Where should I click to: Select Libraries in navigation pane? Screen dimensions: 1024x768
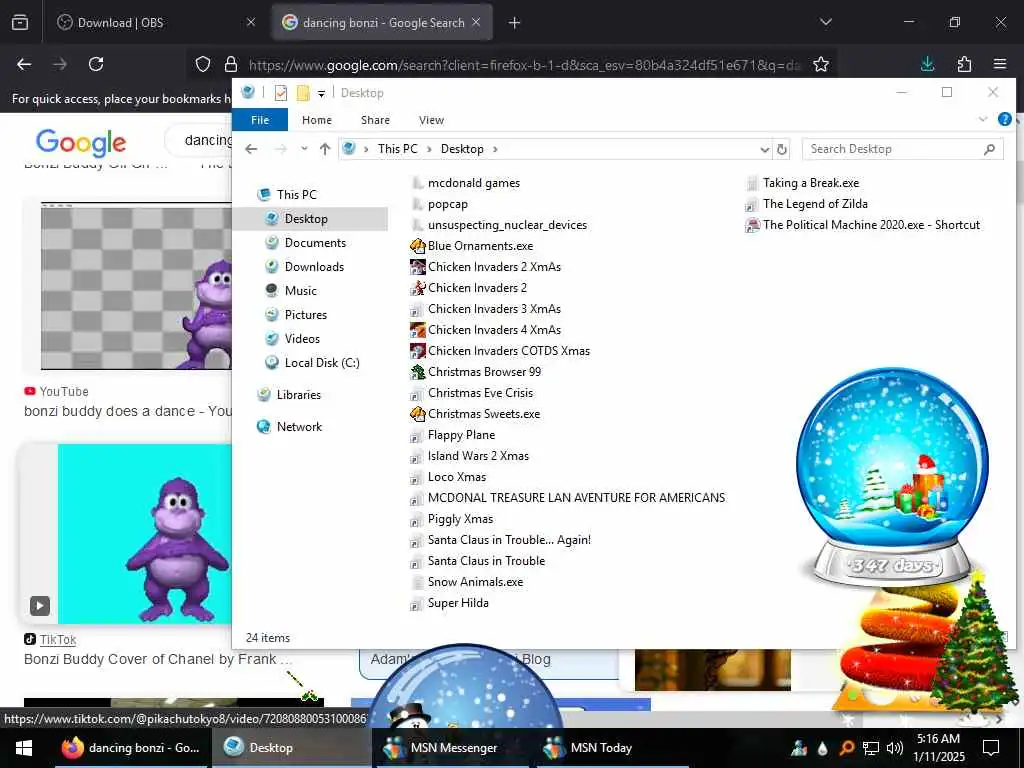(x=298, y=394)
